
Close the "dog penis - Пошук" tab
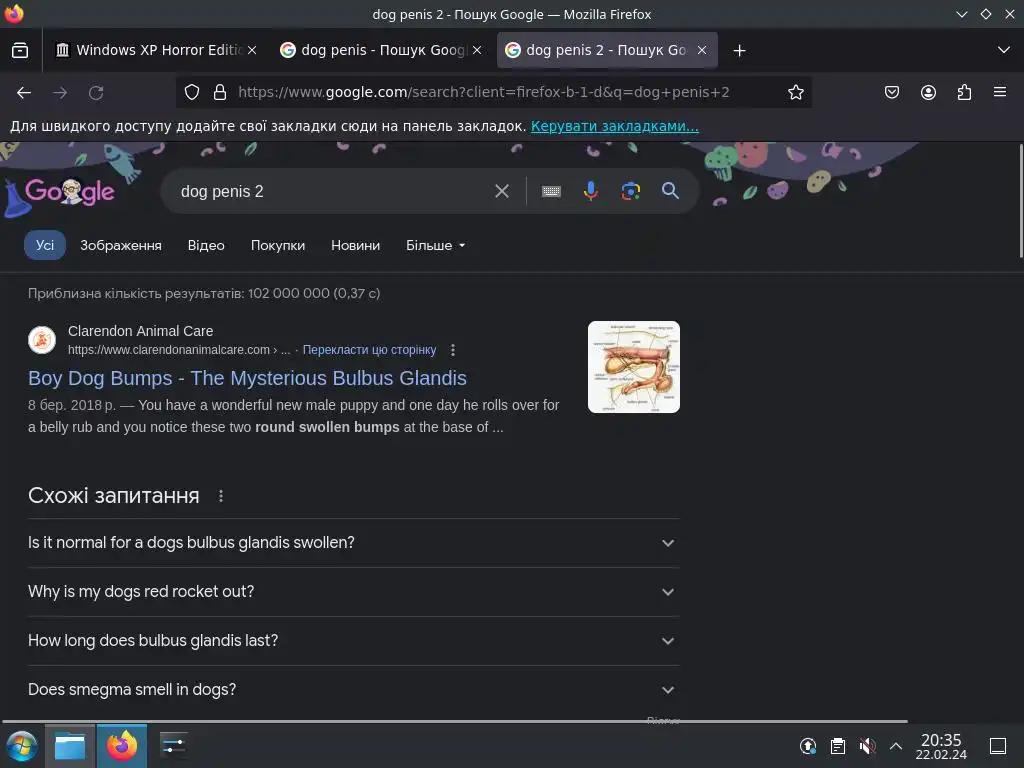(x=477, y=50)
